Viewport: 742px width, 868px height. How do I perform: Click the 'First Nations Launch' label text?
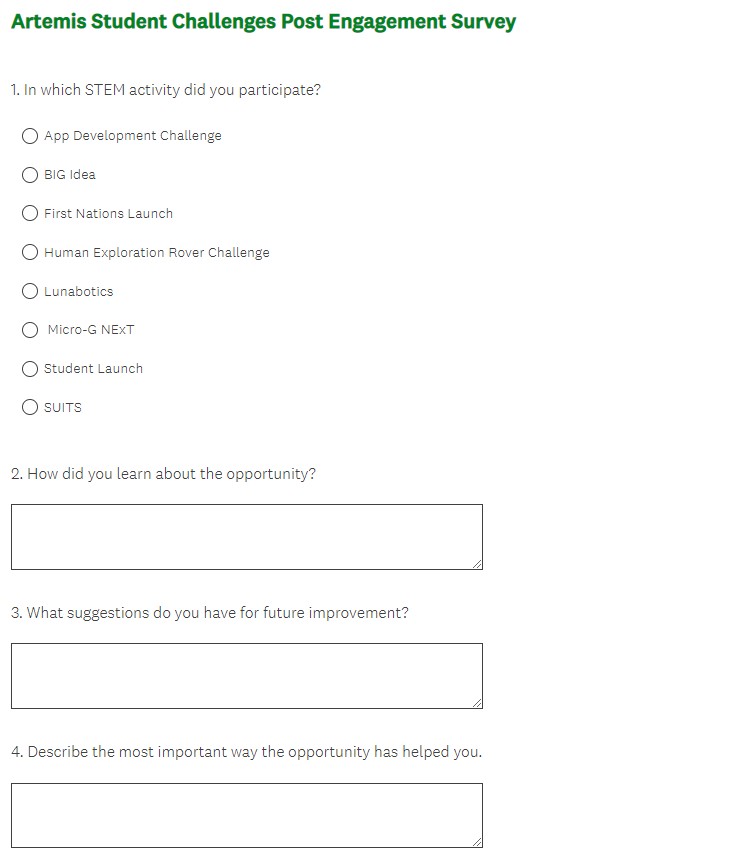[108, 214]
